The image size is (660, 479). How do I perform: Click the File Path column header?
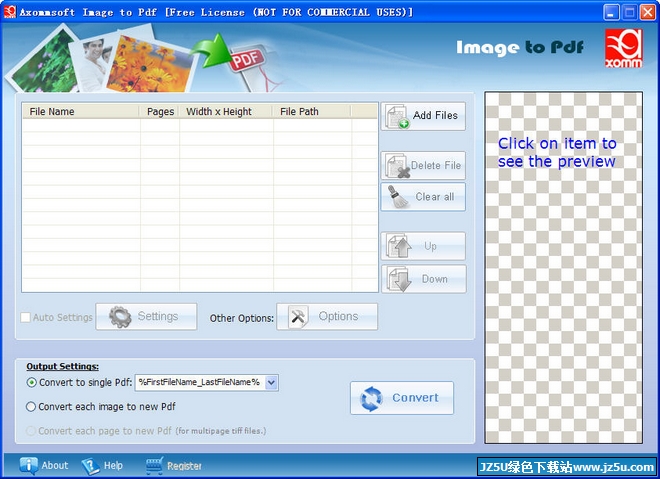coord(312,112)
